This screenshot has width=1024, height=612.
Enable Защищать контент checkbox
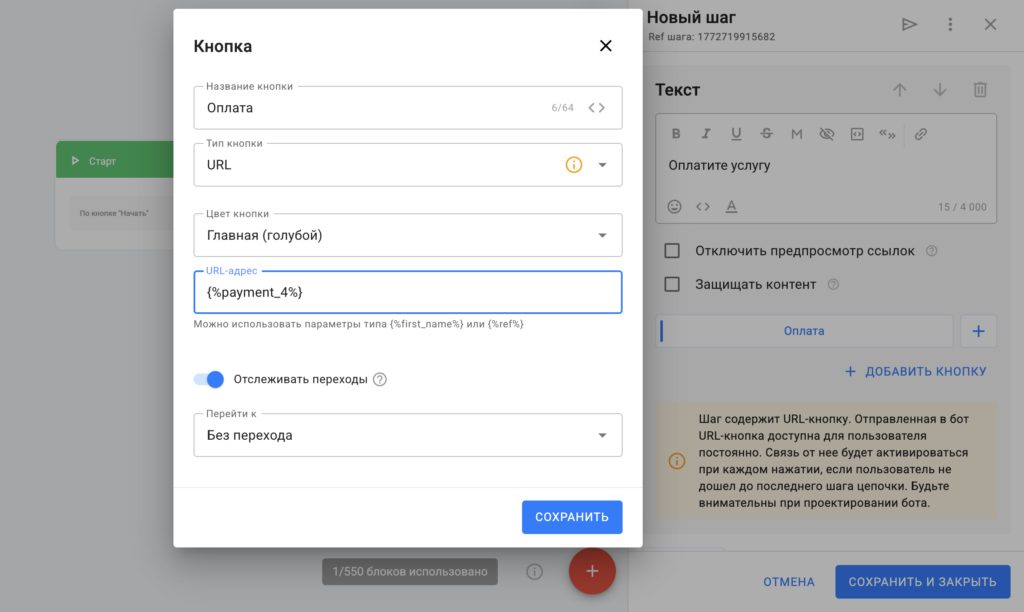(673, 284)
